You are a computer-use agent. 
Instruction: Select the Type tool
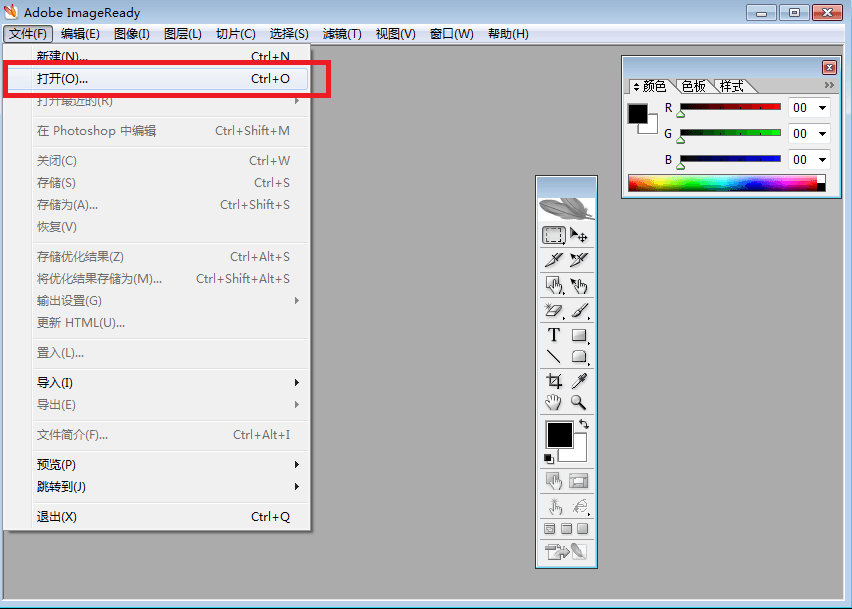click(x=554, y=335)
